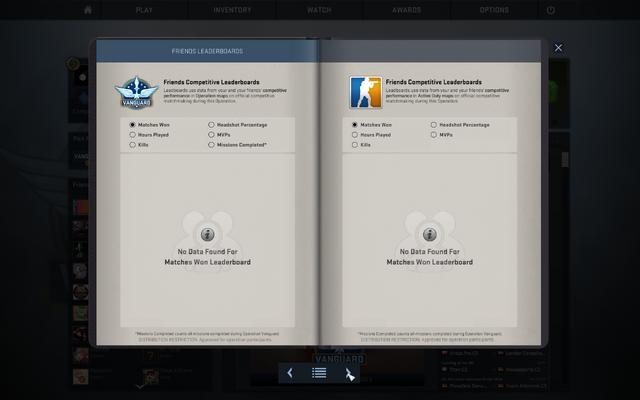Open the WATCH menu
This screenshot has height=400, width=640.
319,10
